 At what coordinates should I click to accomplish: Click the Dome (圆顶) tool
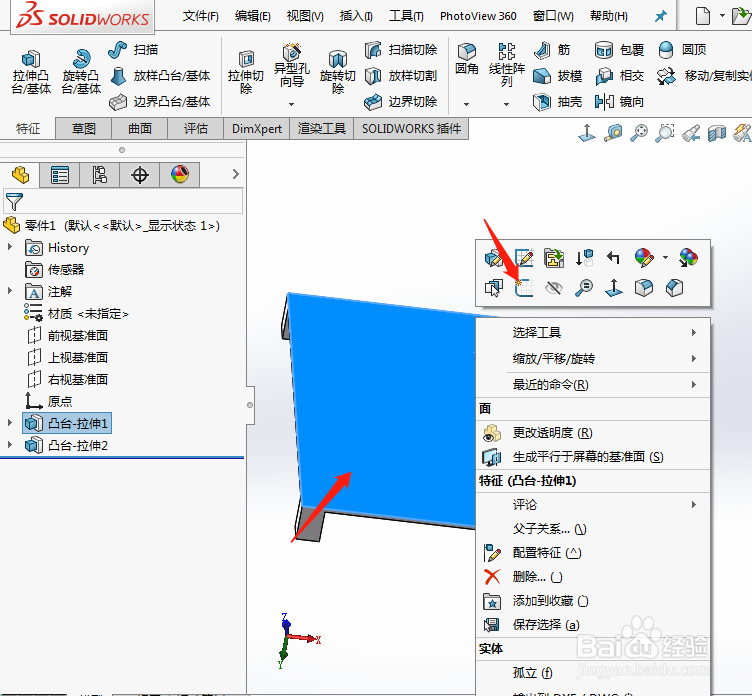(682, 50)
